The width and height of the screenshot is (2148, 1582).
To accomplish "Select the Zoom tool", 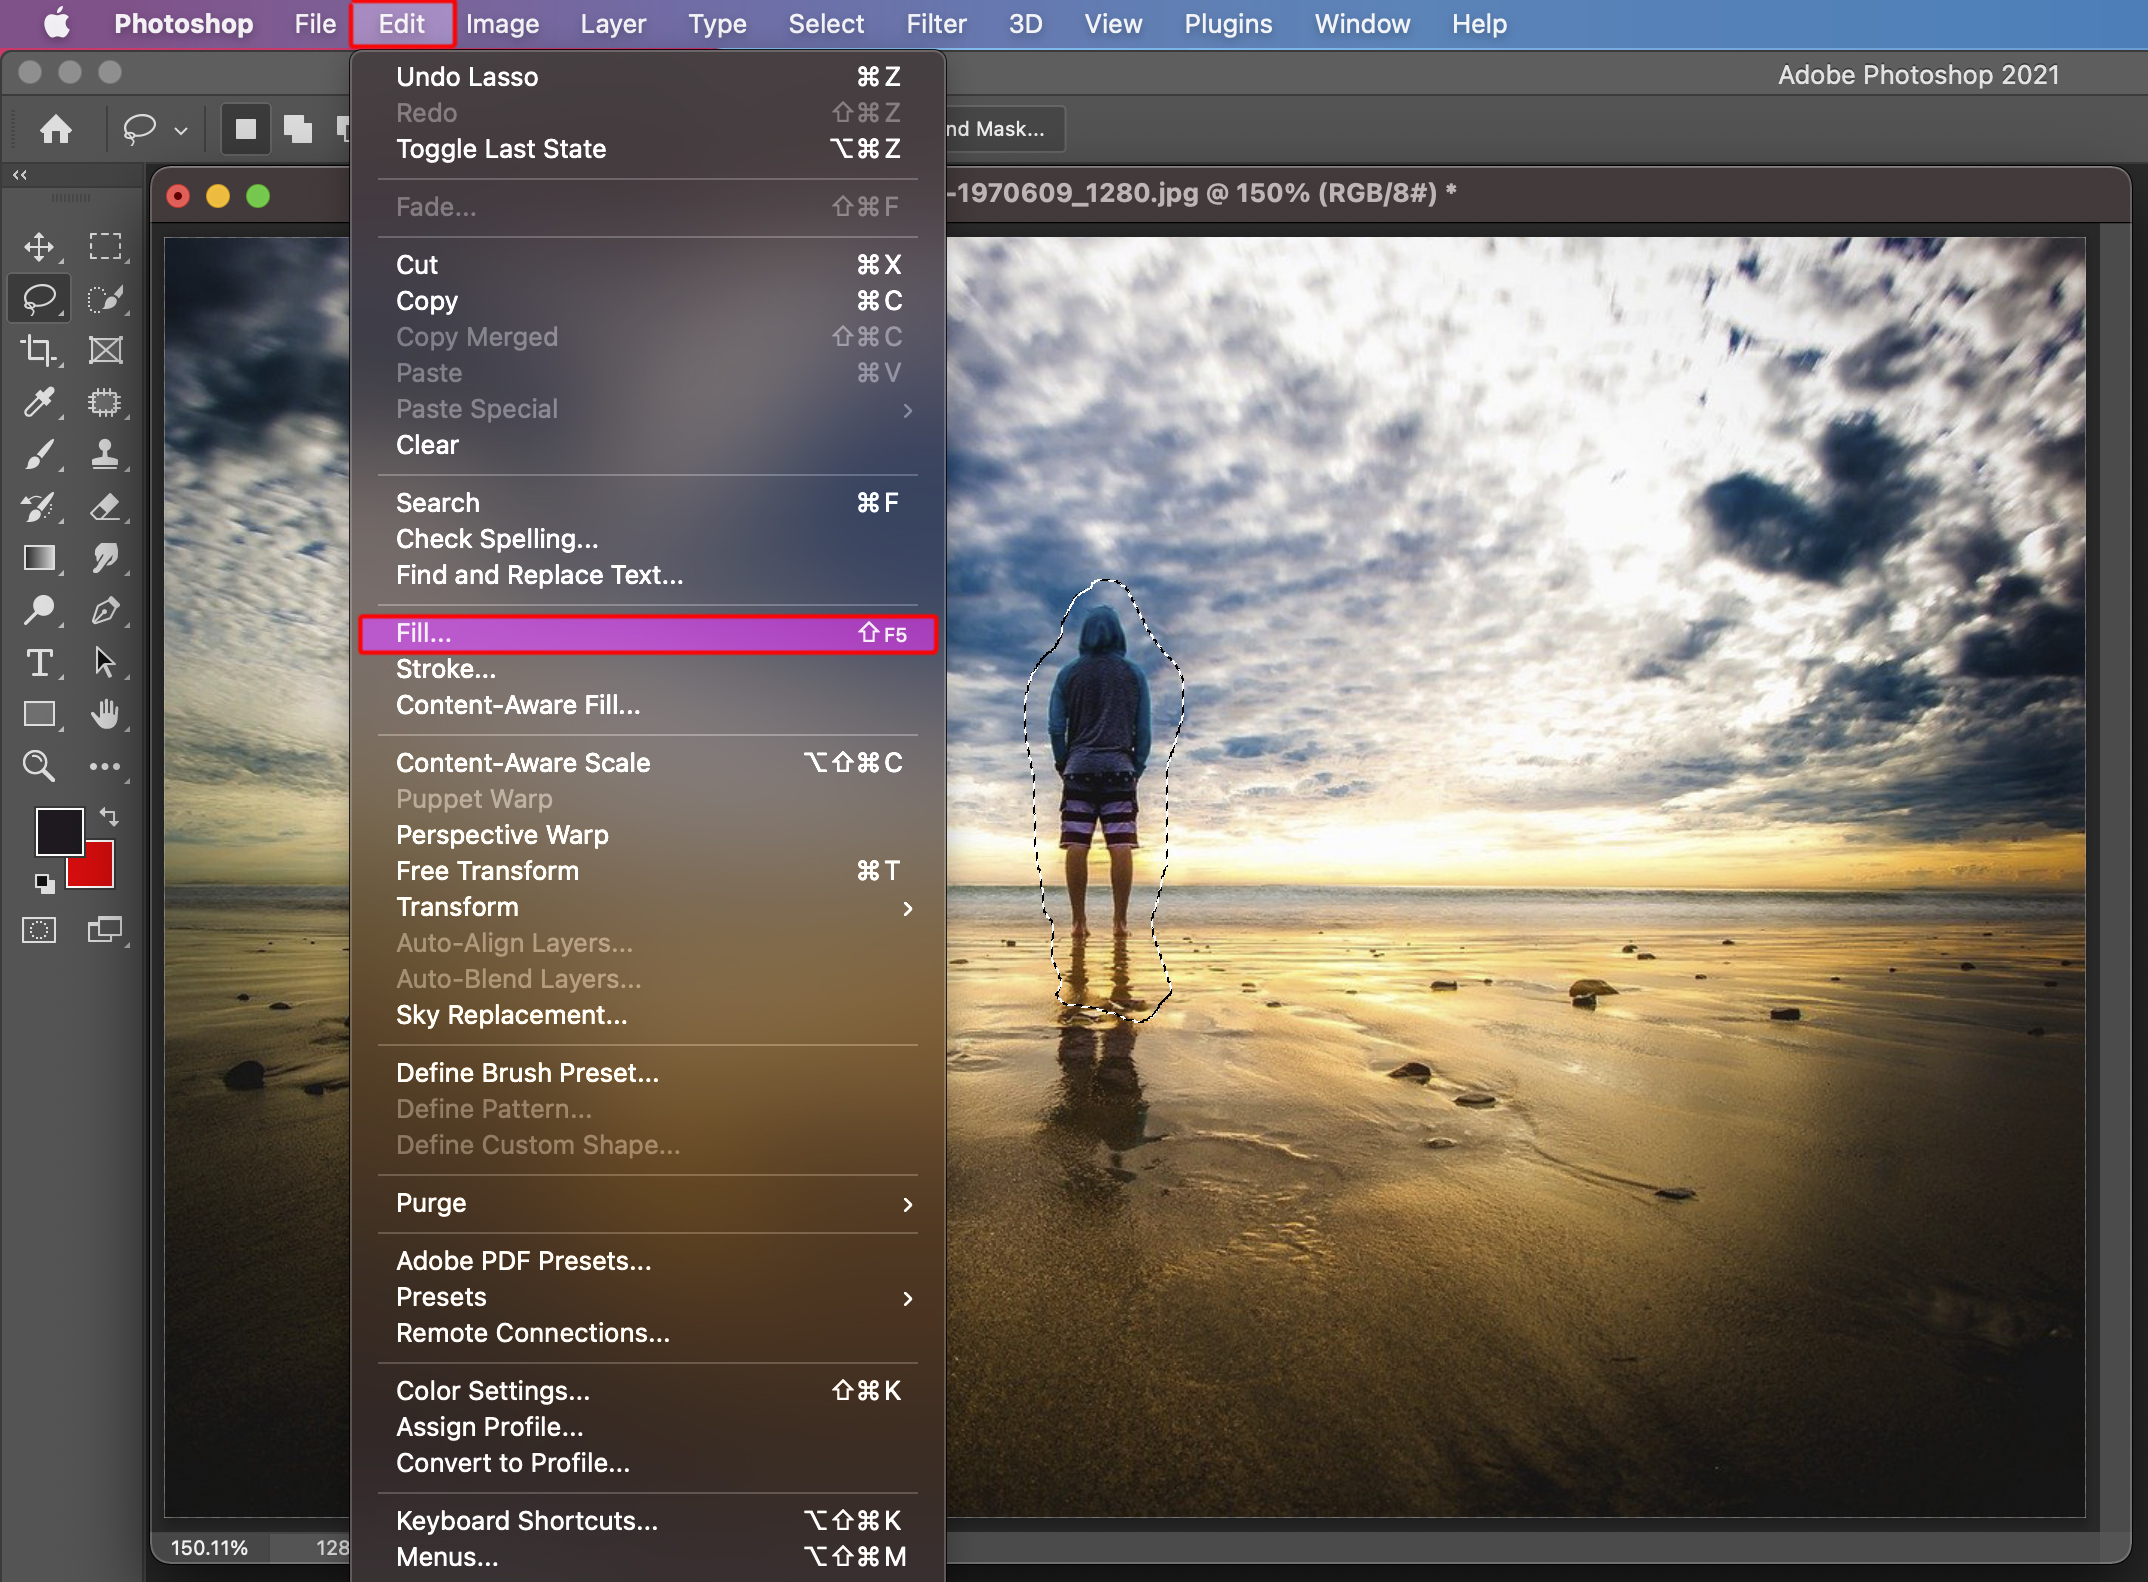I will 39,766.
